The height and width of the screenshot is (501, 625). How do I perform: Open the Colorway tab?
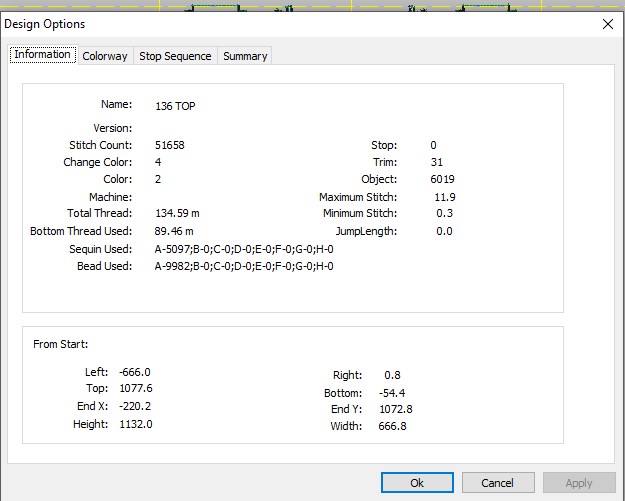[105, 56]
